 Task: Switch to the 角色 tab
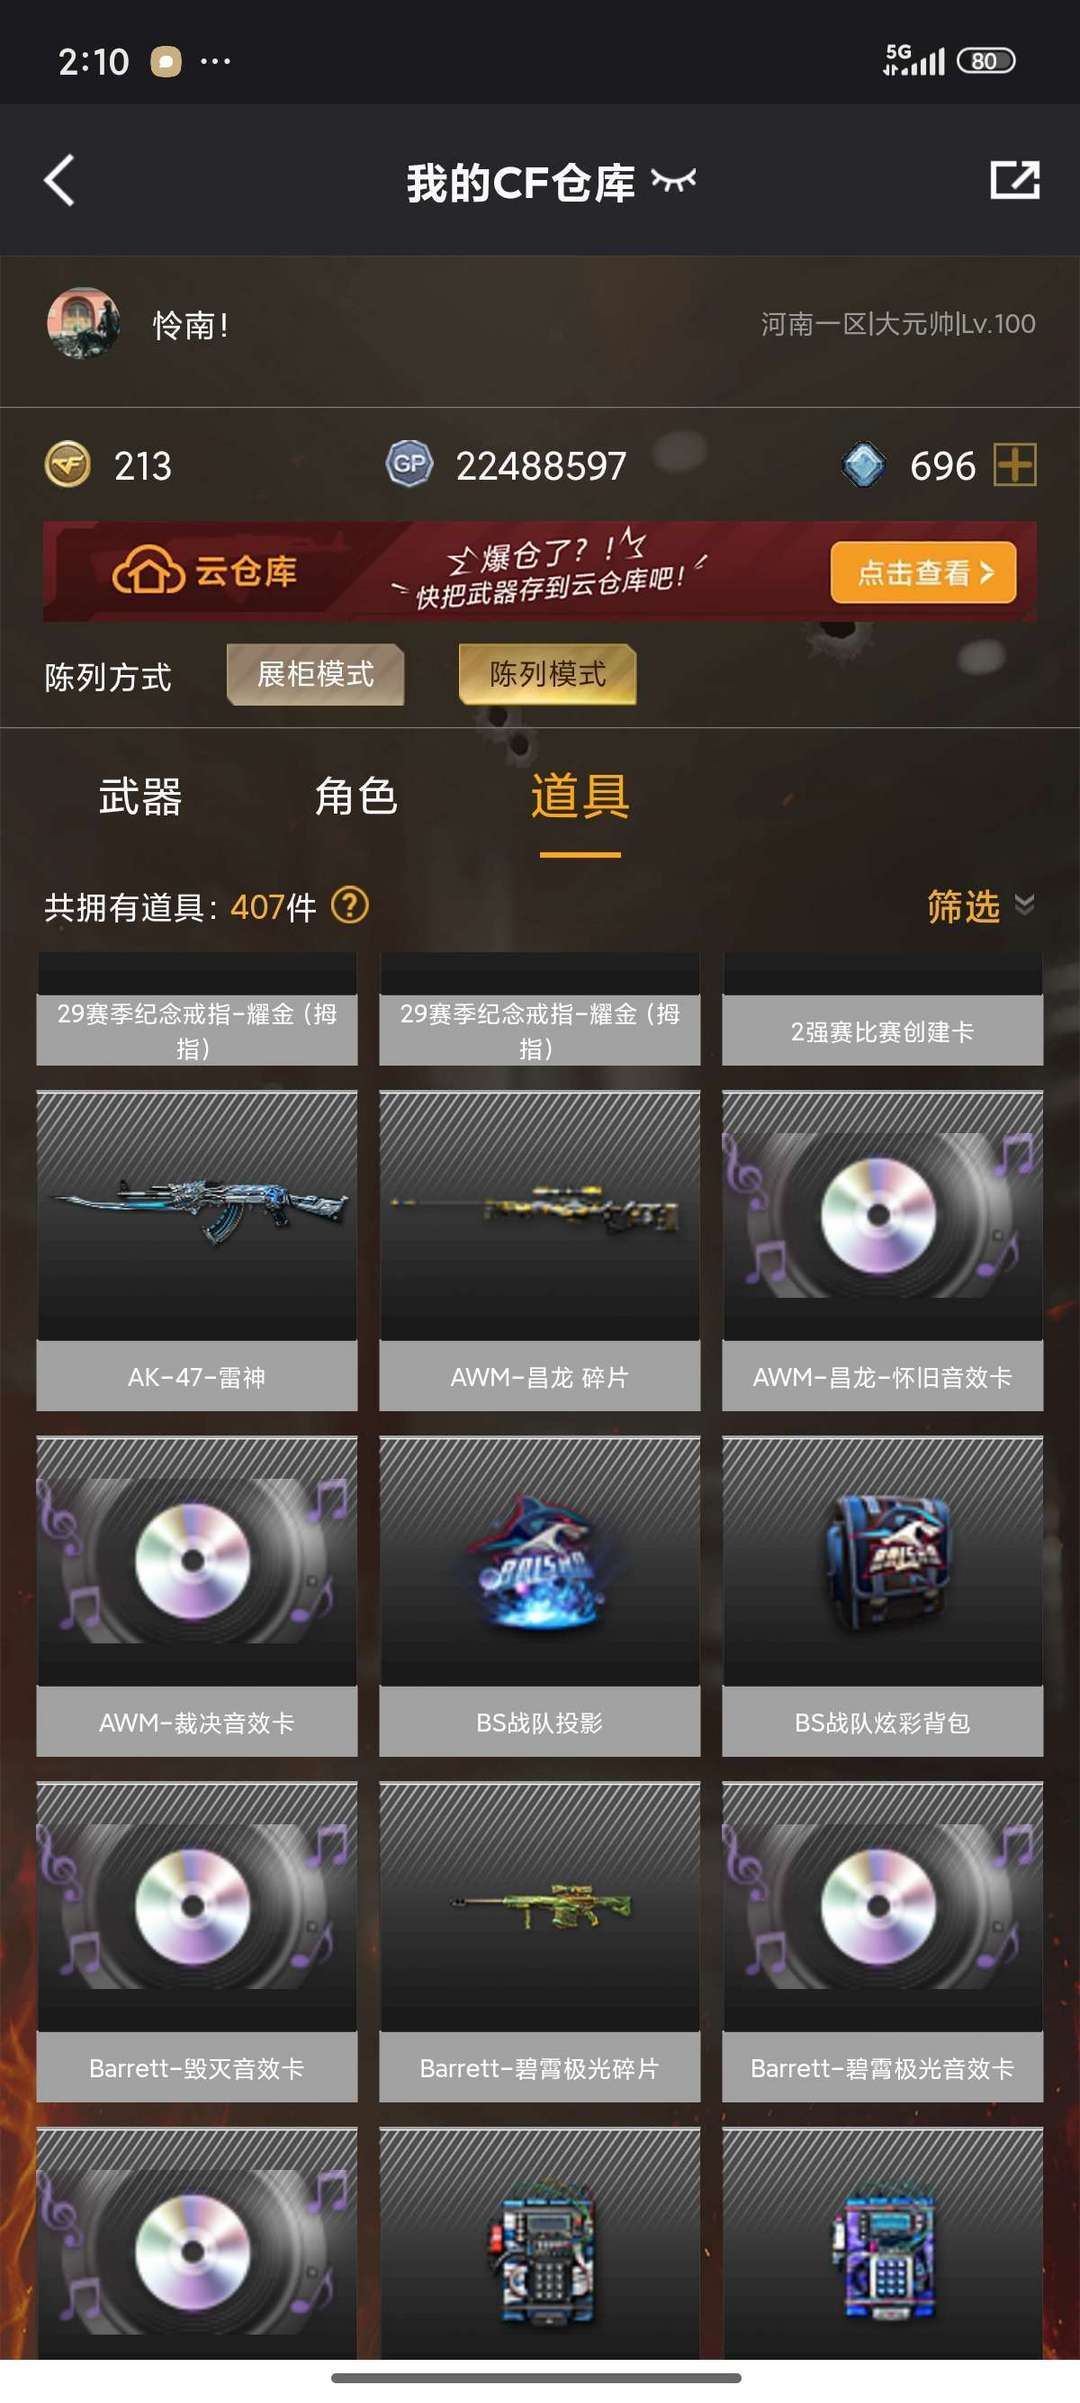pyautogui.click(x=356, y=797)
